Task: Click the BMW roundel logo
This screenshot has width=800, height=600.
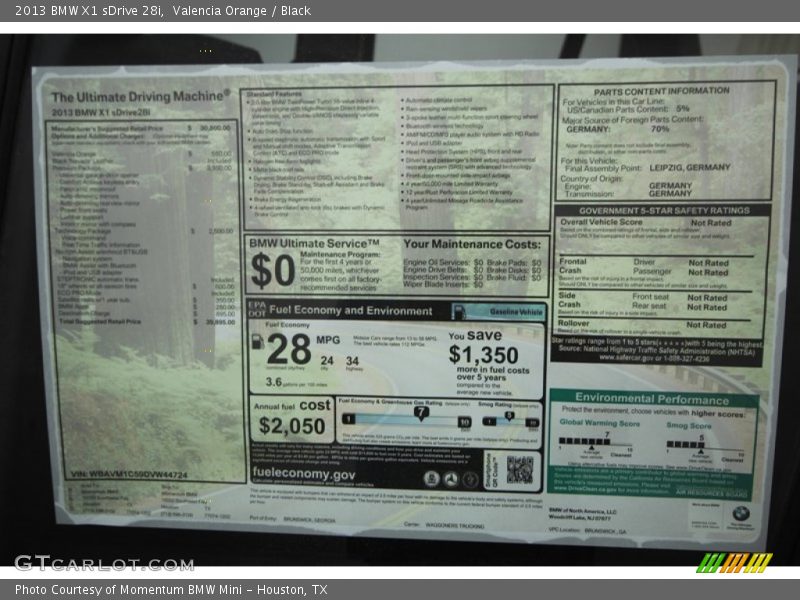Action: point(740,513)
